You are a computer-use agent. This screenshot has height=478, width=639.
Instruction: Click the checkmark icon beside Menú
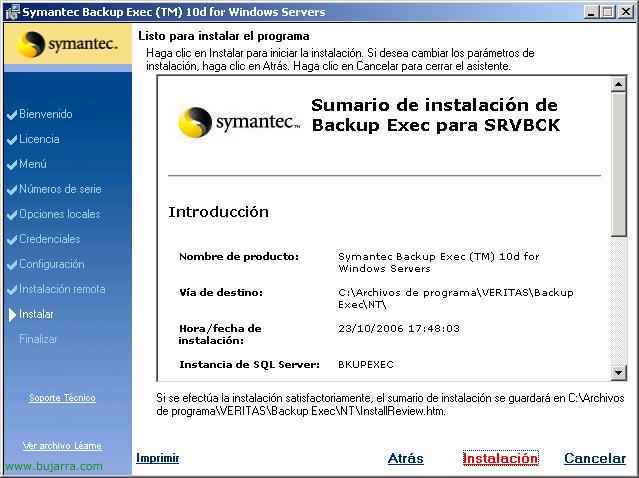pyautogui.click(x=12, y=165)
